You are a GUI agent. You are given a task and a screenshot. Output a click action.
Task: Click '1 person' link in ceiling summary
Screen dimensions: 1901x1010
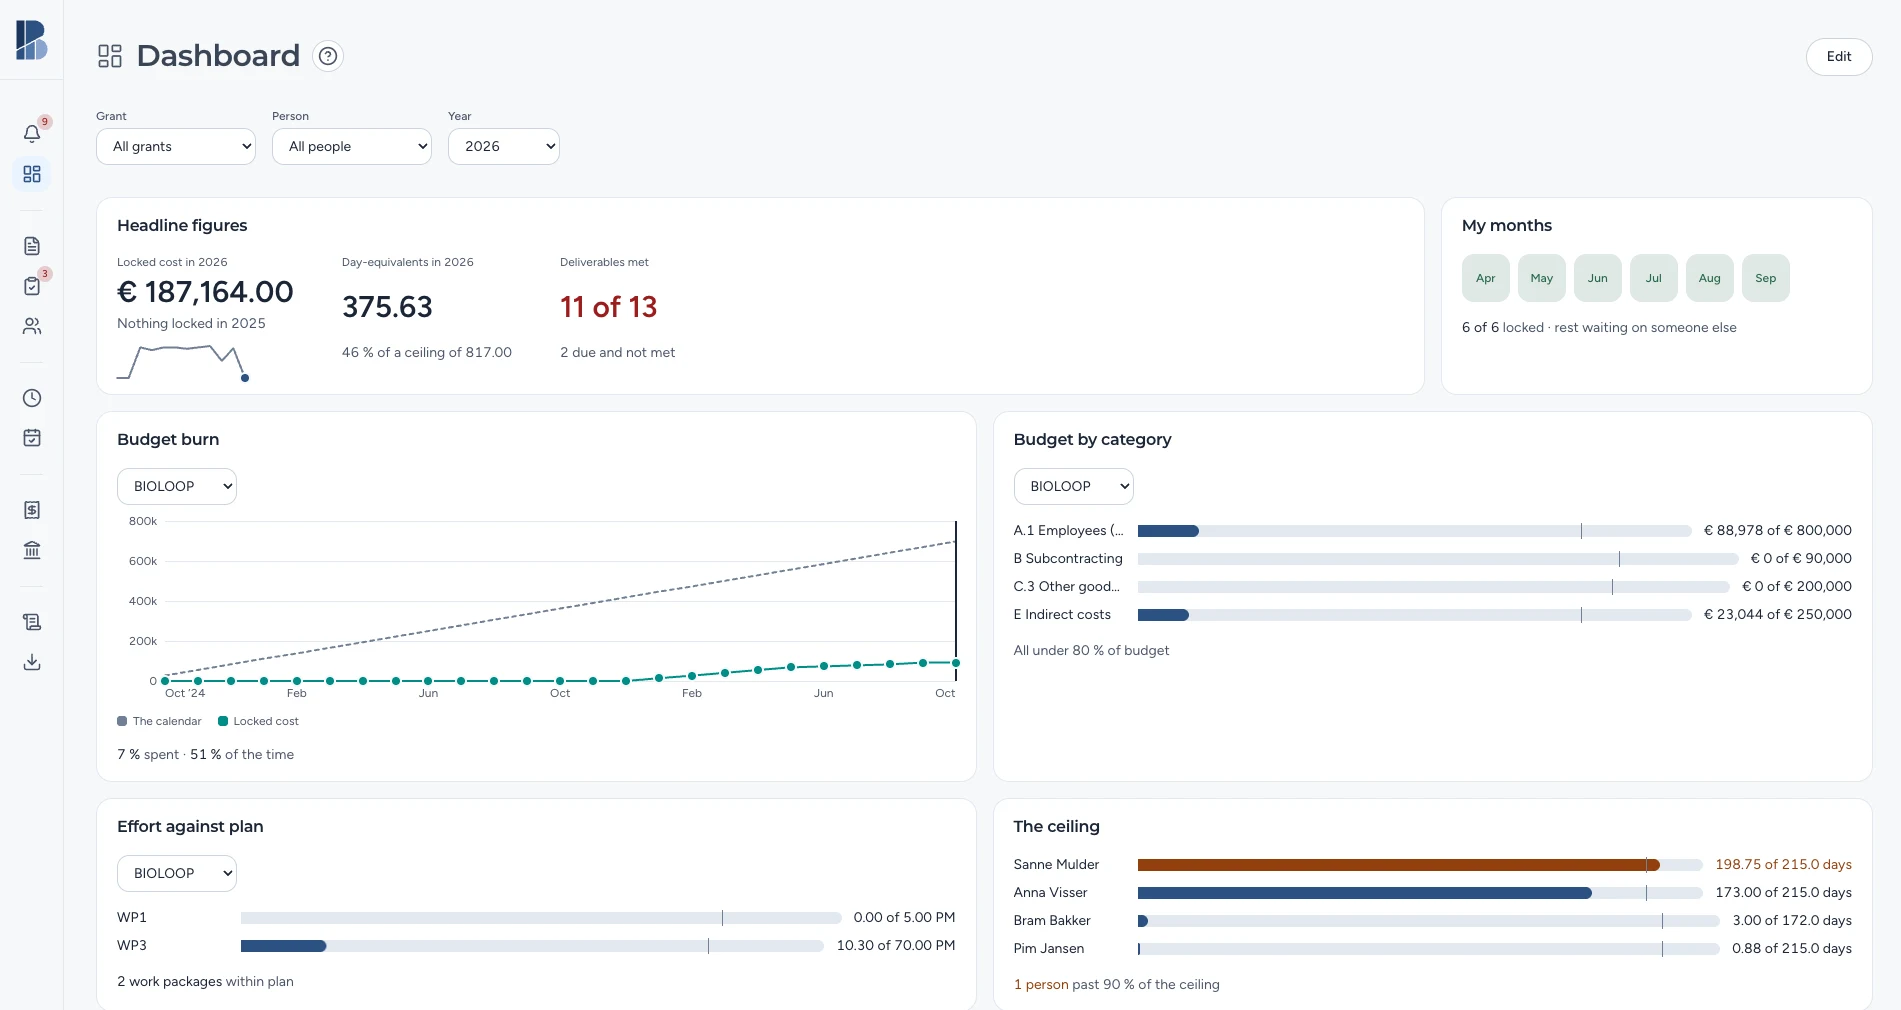pos(1041,984)
